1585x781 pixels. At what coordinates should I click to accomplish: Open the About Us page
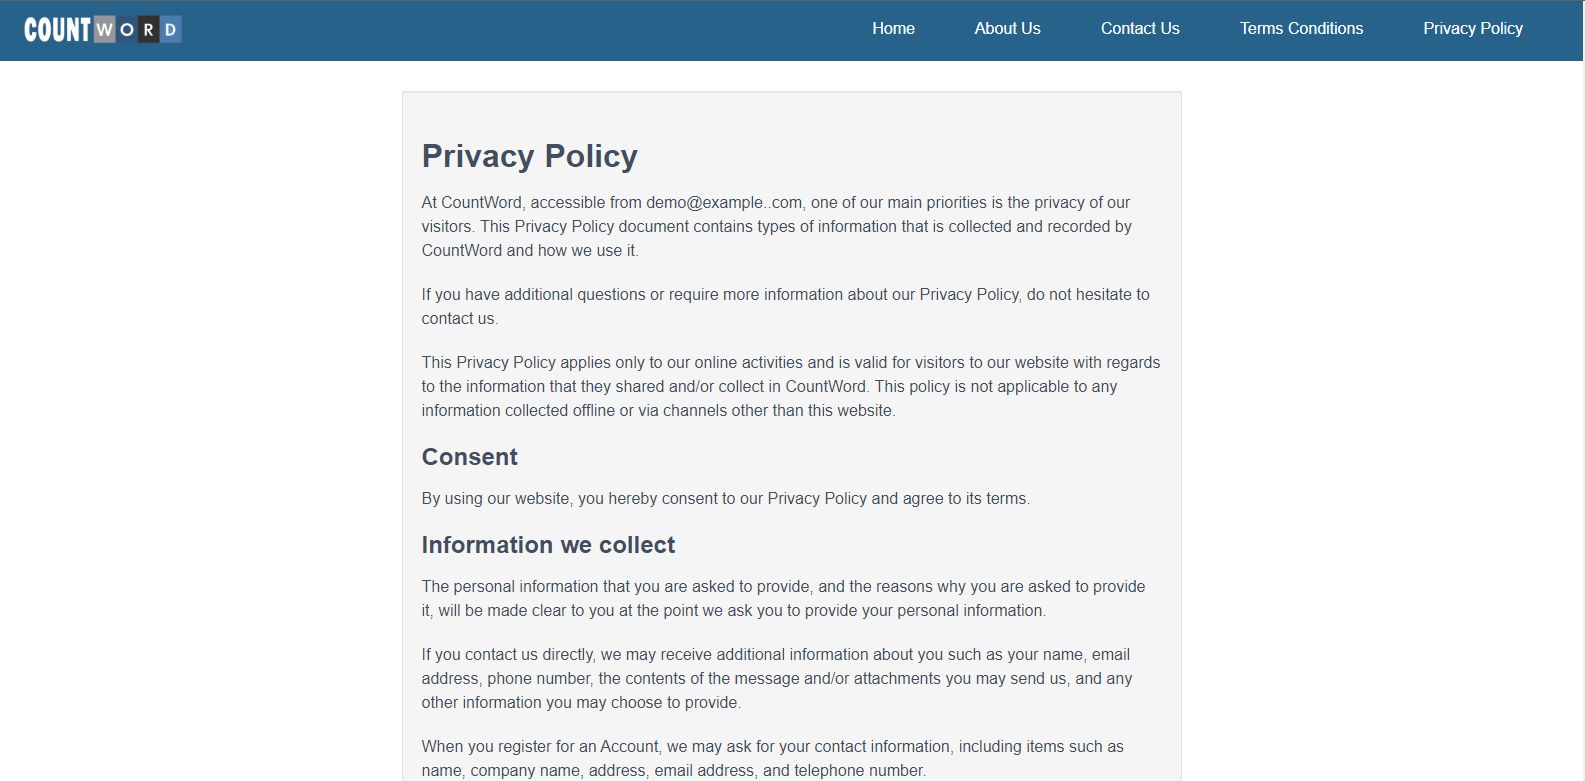coord(1007,29)
